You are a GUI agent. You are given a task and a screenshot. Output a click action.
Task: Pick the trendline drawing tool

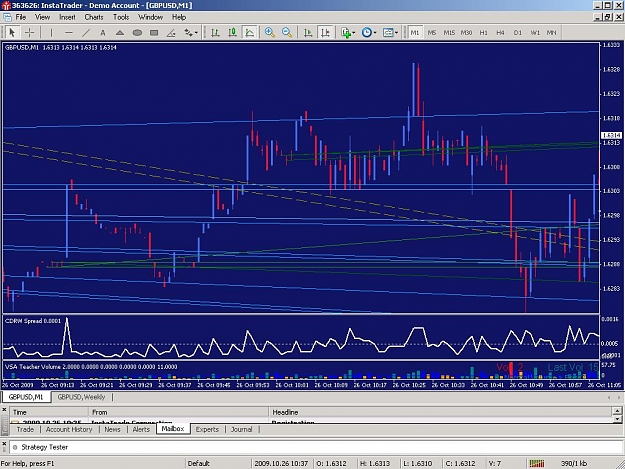point(86,33)
